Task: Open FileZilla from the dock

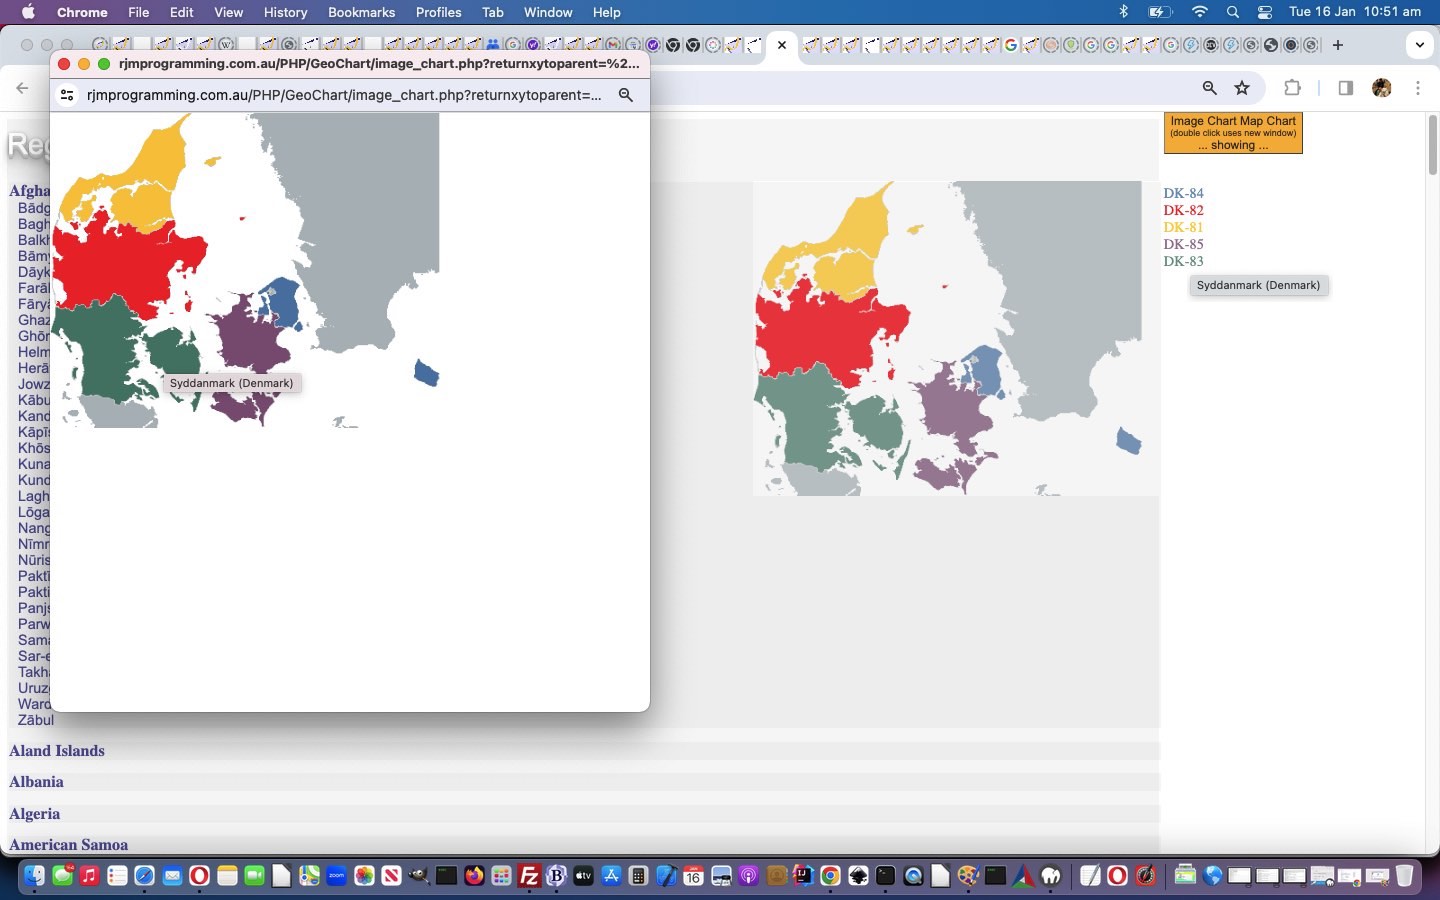Action: pyautogui.click(x=529, y=877)
